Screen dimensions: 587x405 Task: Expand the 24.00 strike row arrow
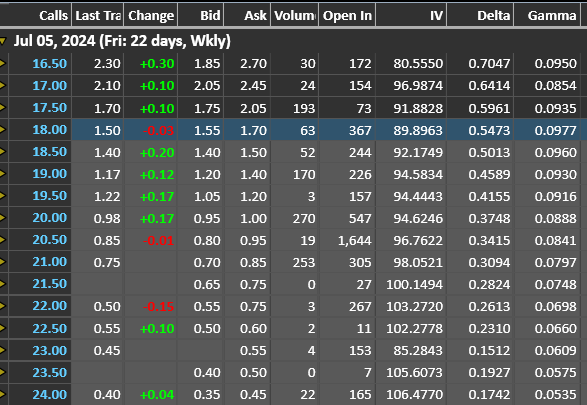(3, 394)
